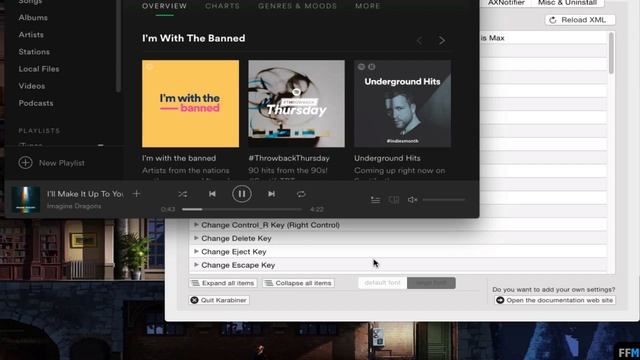Go to Stations in sidebar
640x360 pixels.
coord(34,52)
